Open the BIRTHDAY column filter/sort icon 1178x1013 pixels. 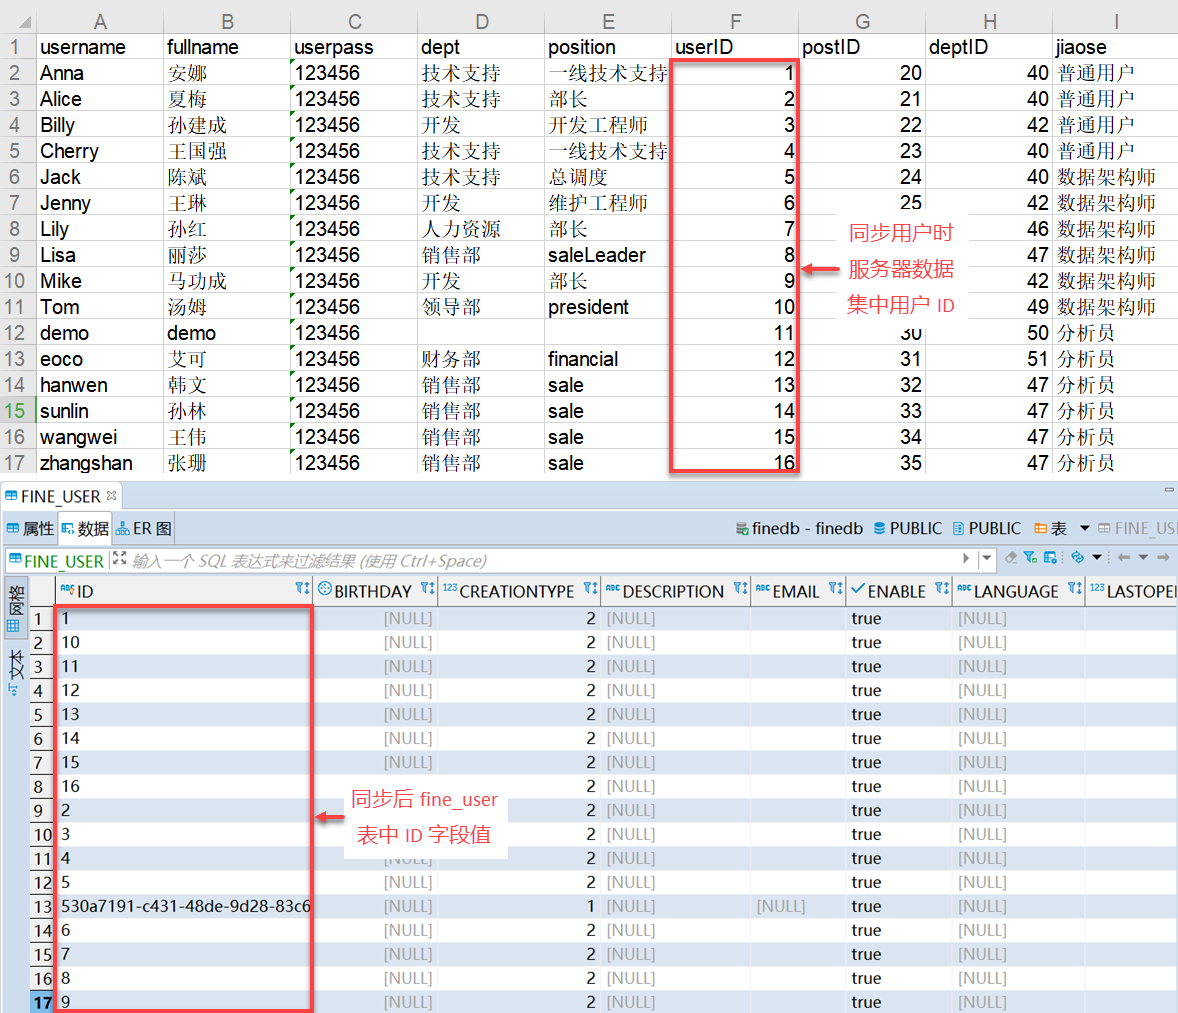click(x=427, y=590)
